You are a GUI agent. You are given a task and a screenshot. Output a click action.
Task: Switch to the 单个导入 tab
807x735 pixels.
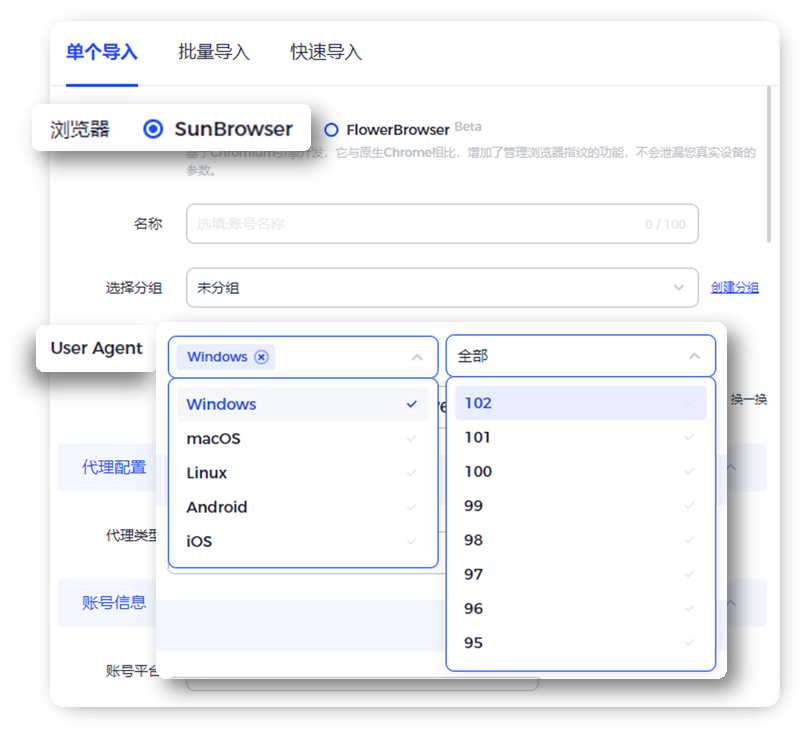(x=102, y=52)
